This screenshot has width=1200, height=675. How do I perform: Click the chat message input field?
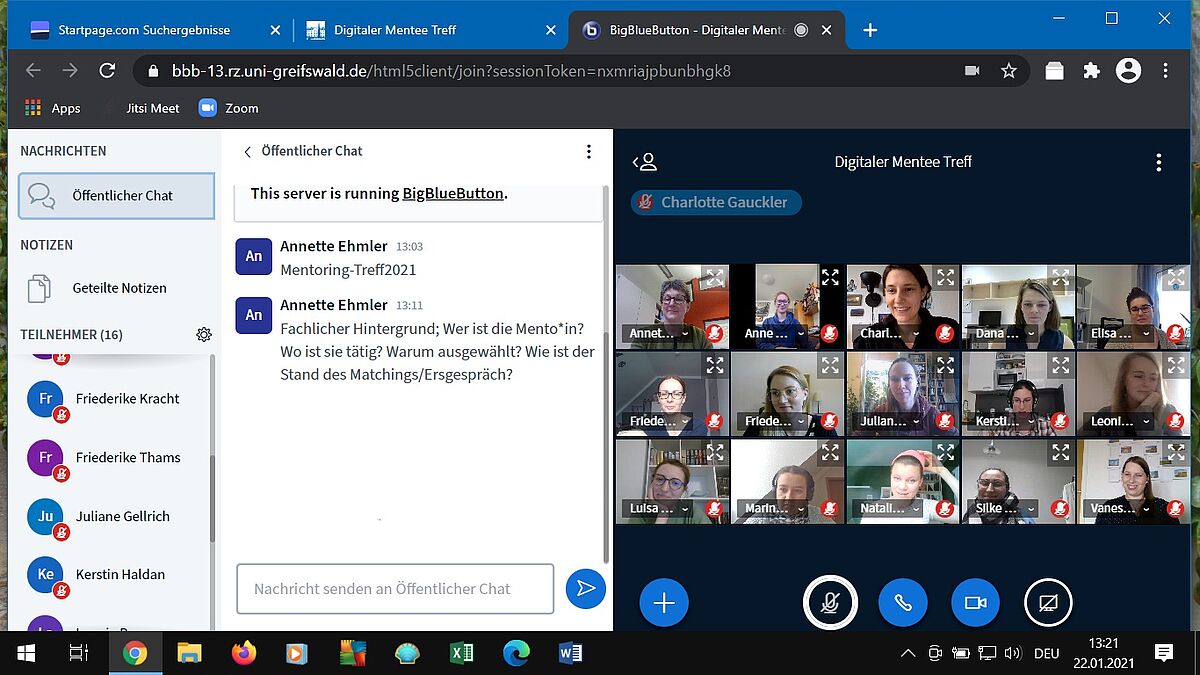coord(395,589)
